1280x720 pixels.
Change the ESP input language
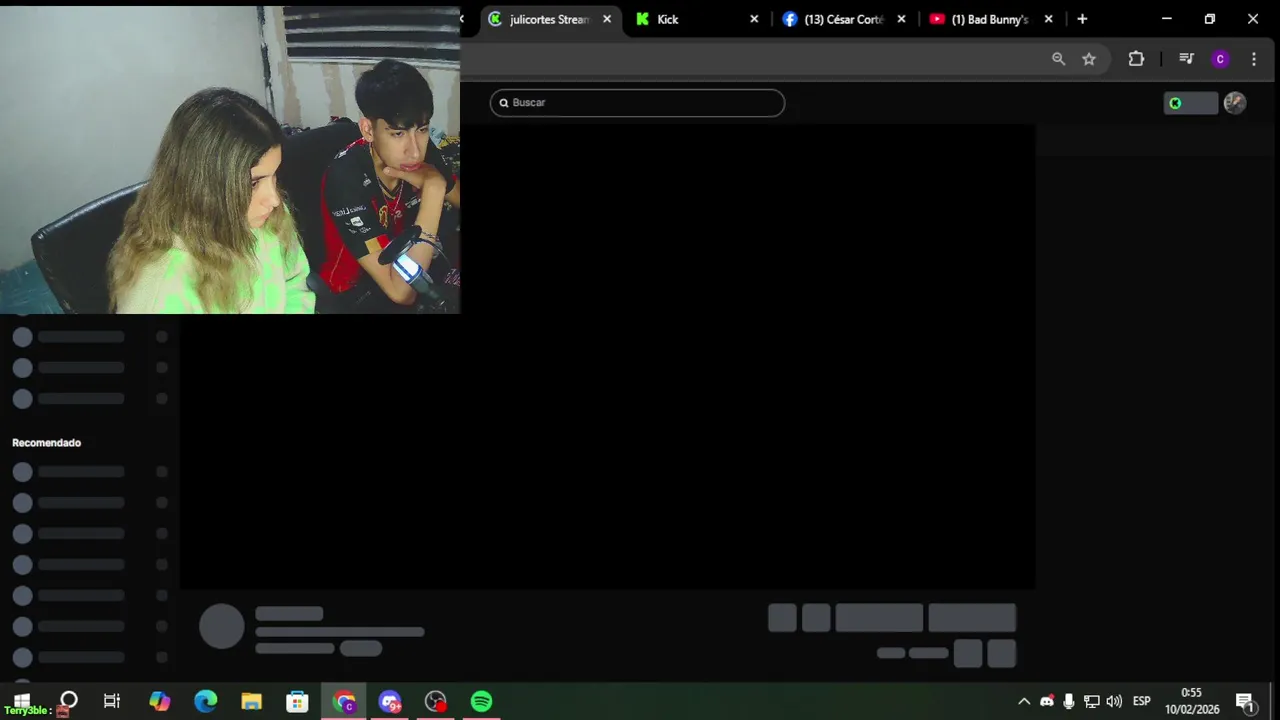click(x=1141, y=701)
